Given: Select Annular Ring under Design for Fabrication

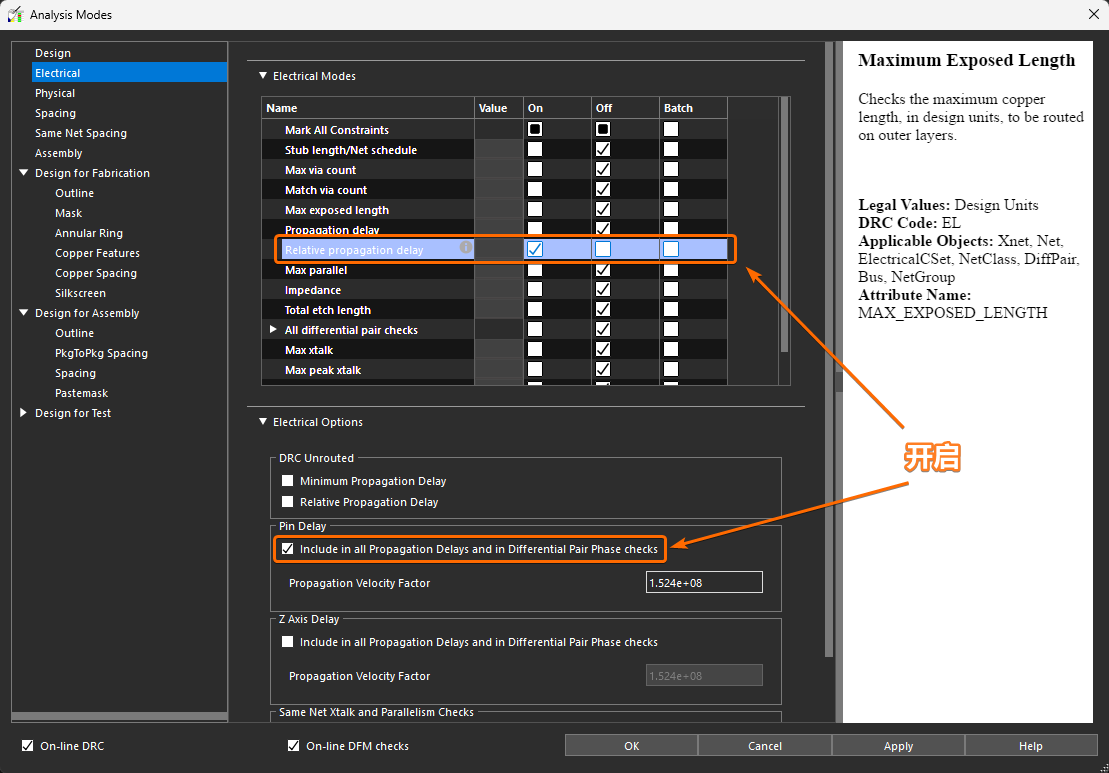Looking at the screenshot, I should click(x=89, y=233).
